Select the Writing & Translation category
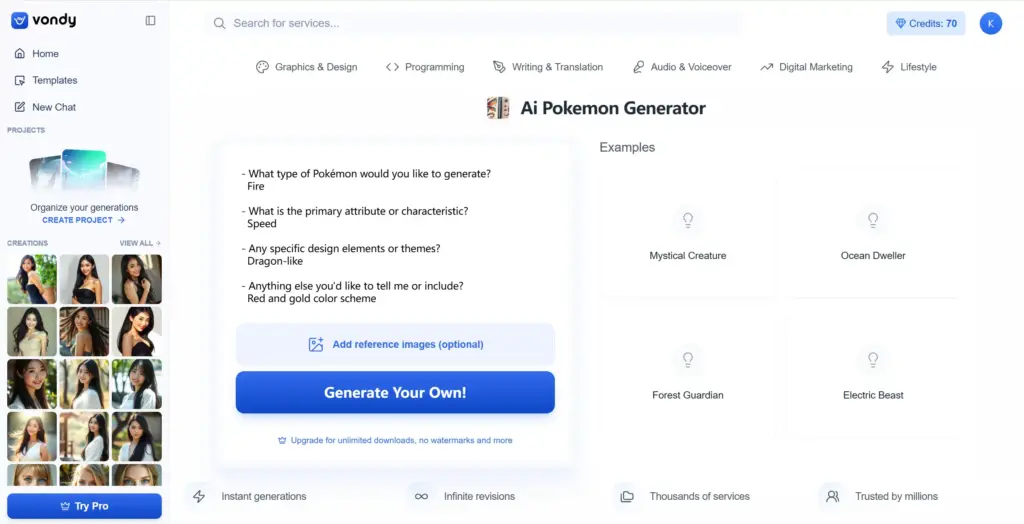Screen dimensions: 1024x524 (x=548, y=67)
